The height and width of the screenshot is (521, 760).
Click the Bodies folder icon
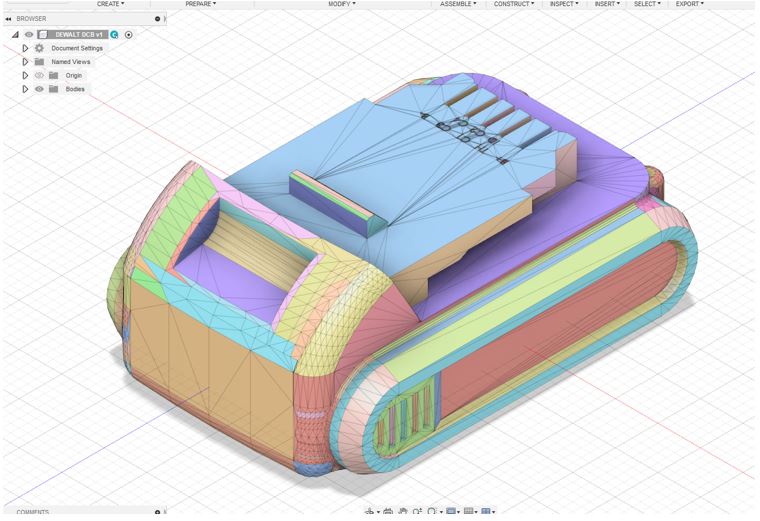(x=53, y=89)
